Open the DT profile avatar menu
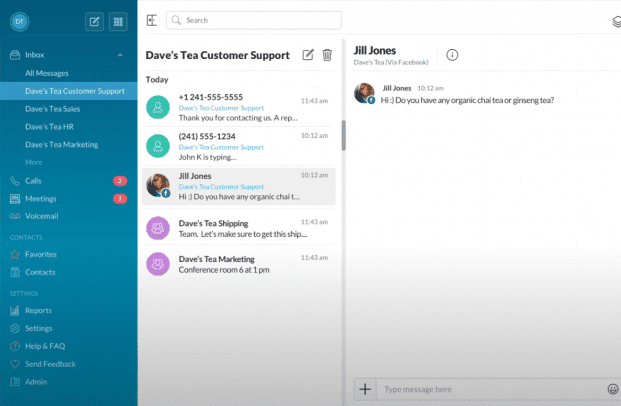 19,20
